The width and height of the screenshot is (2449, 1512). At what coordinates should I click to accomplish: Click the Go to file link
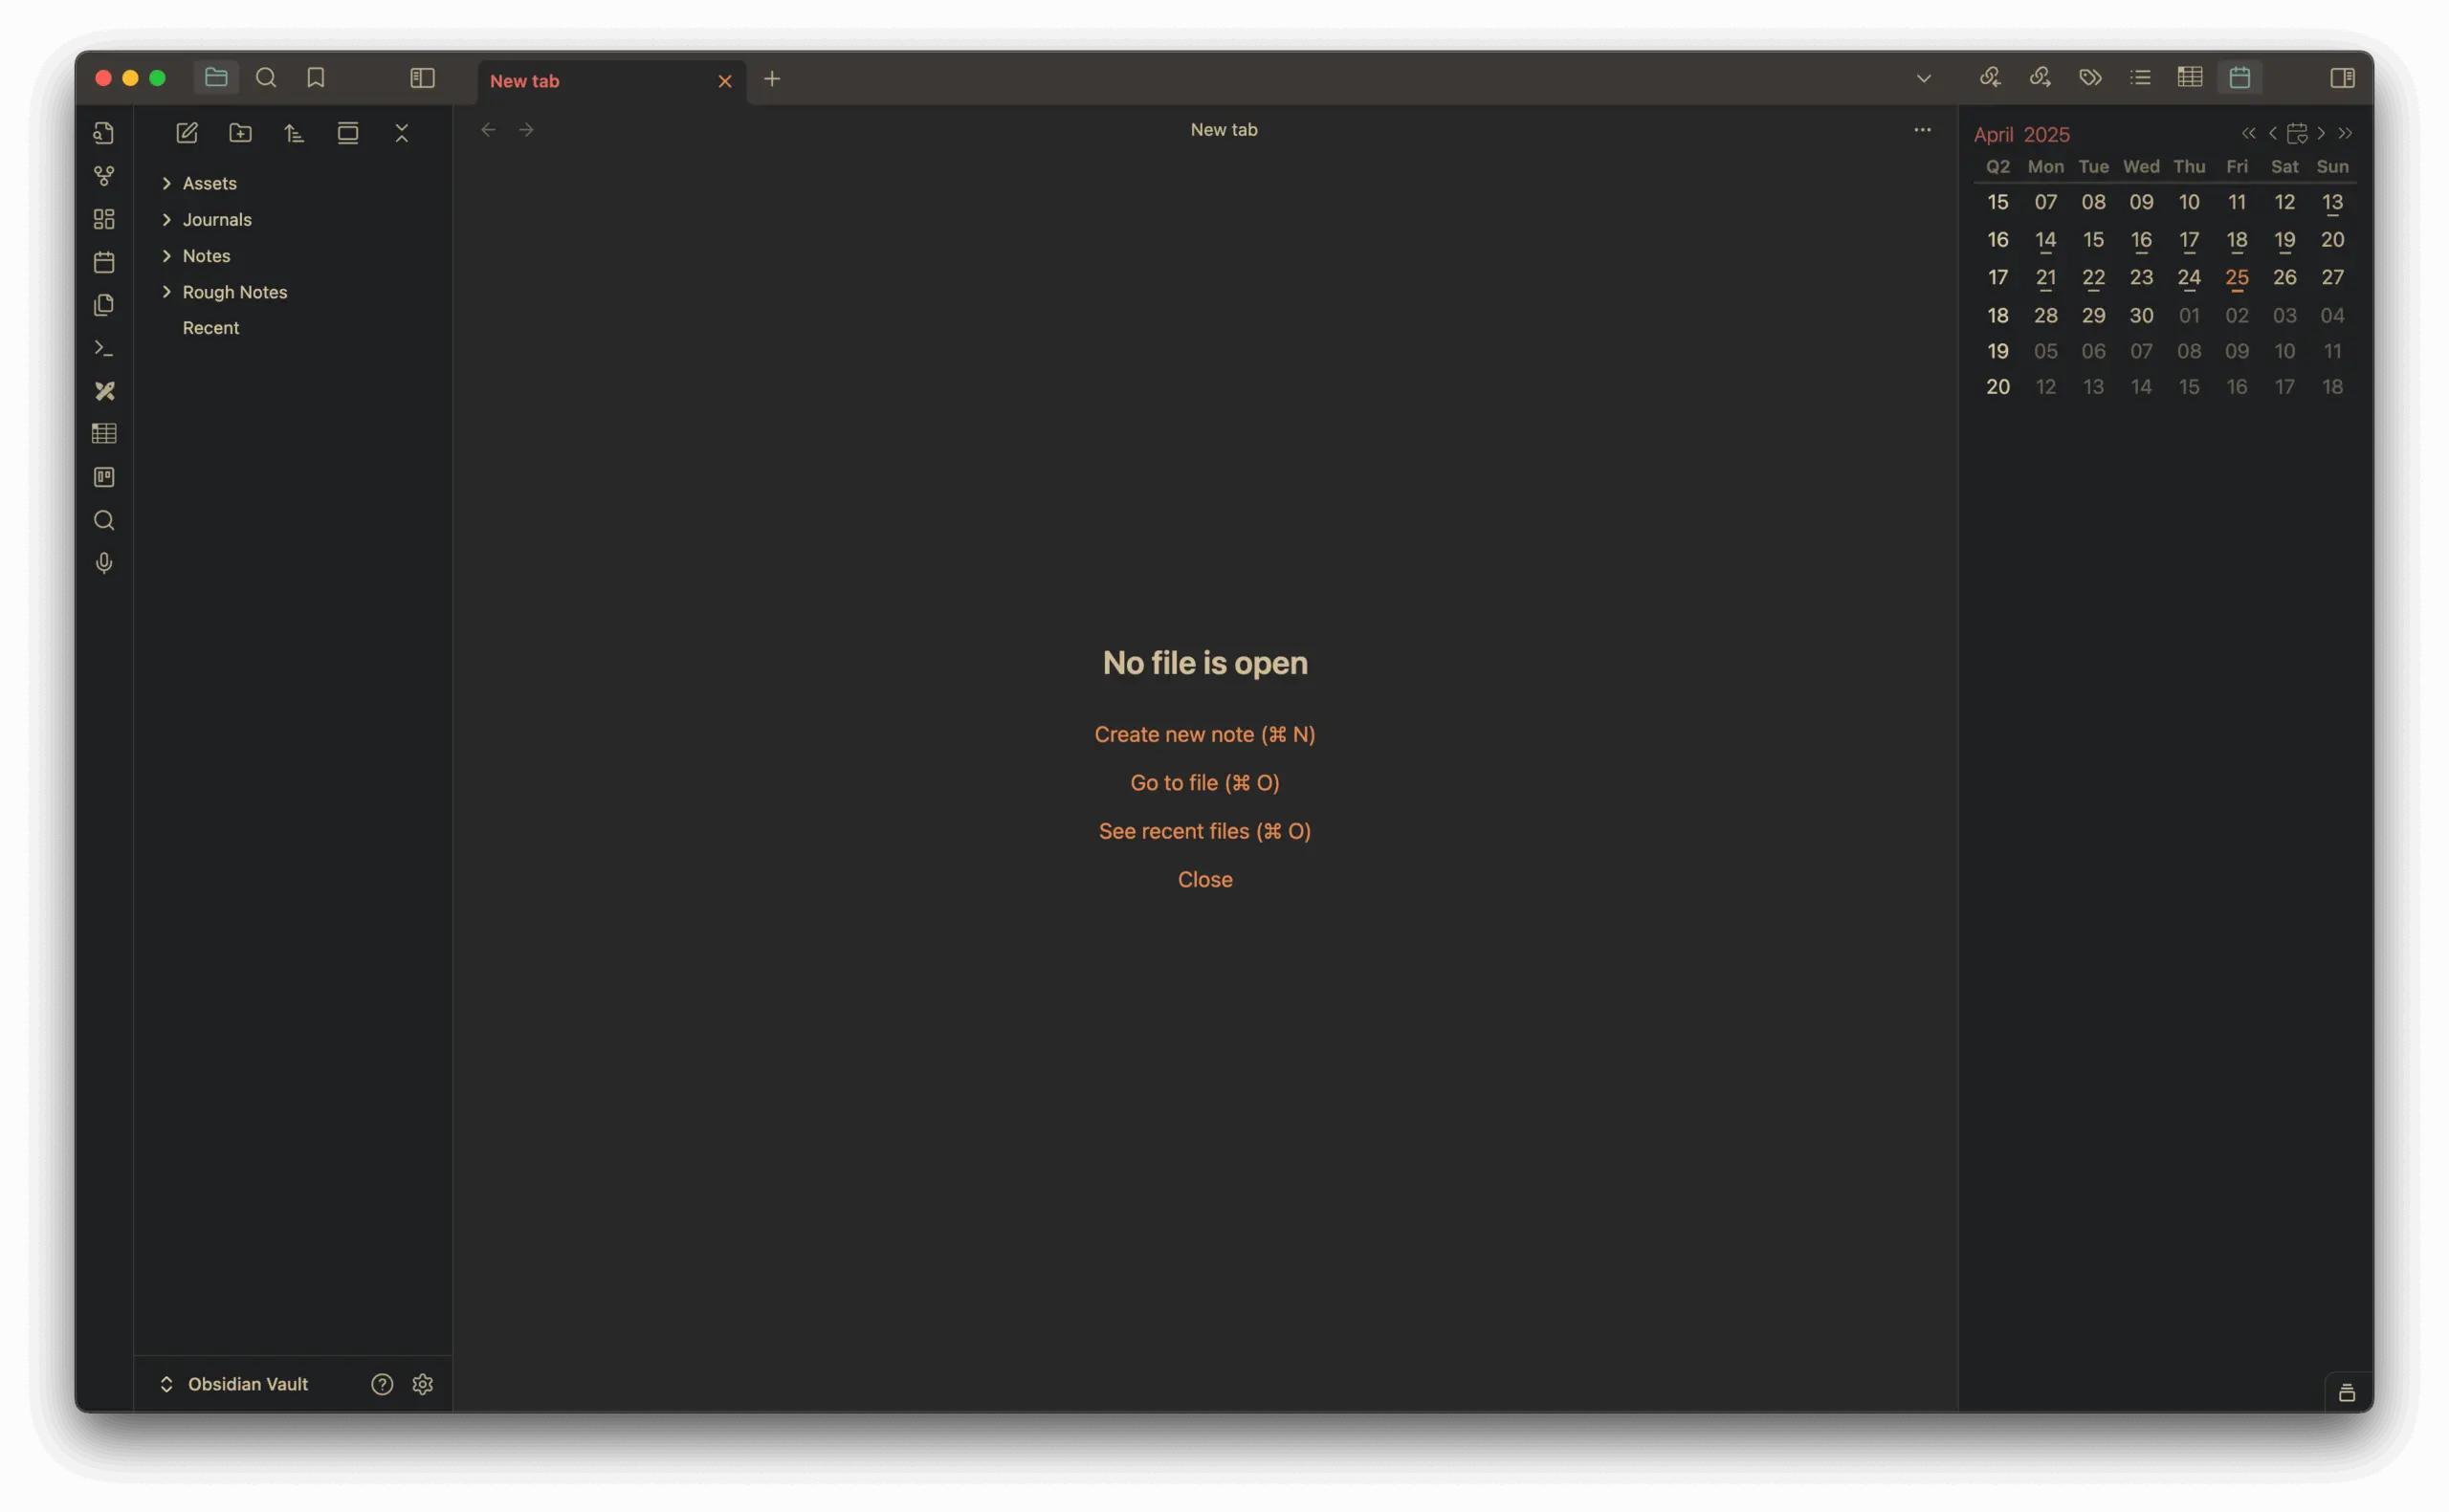click(1204, 783)
